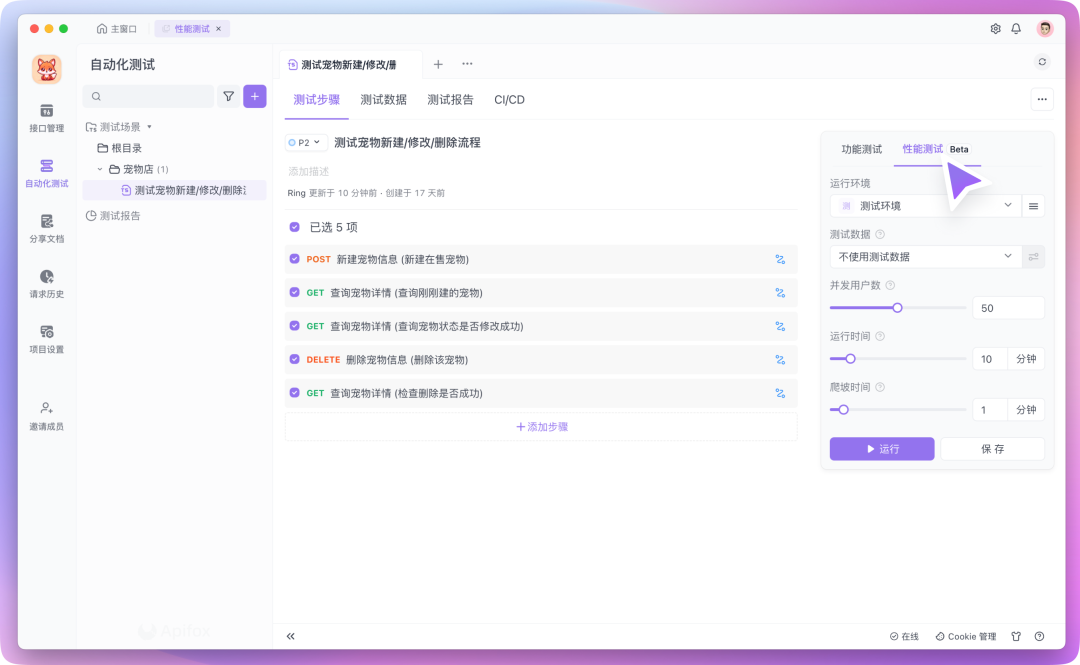Switch to the 测试步骤 tab
Screen dimensions: 1080x665
click(317, 100)
